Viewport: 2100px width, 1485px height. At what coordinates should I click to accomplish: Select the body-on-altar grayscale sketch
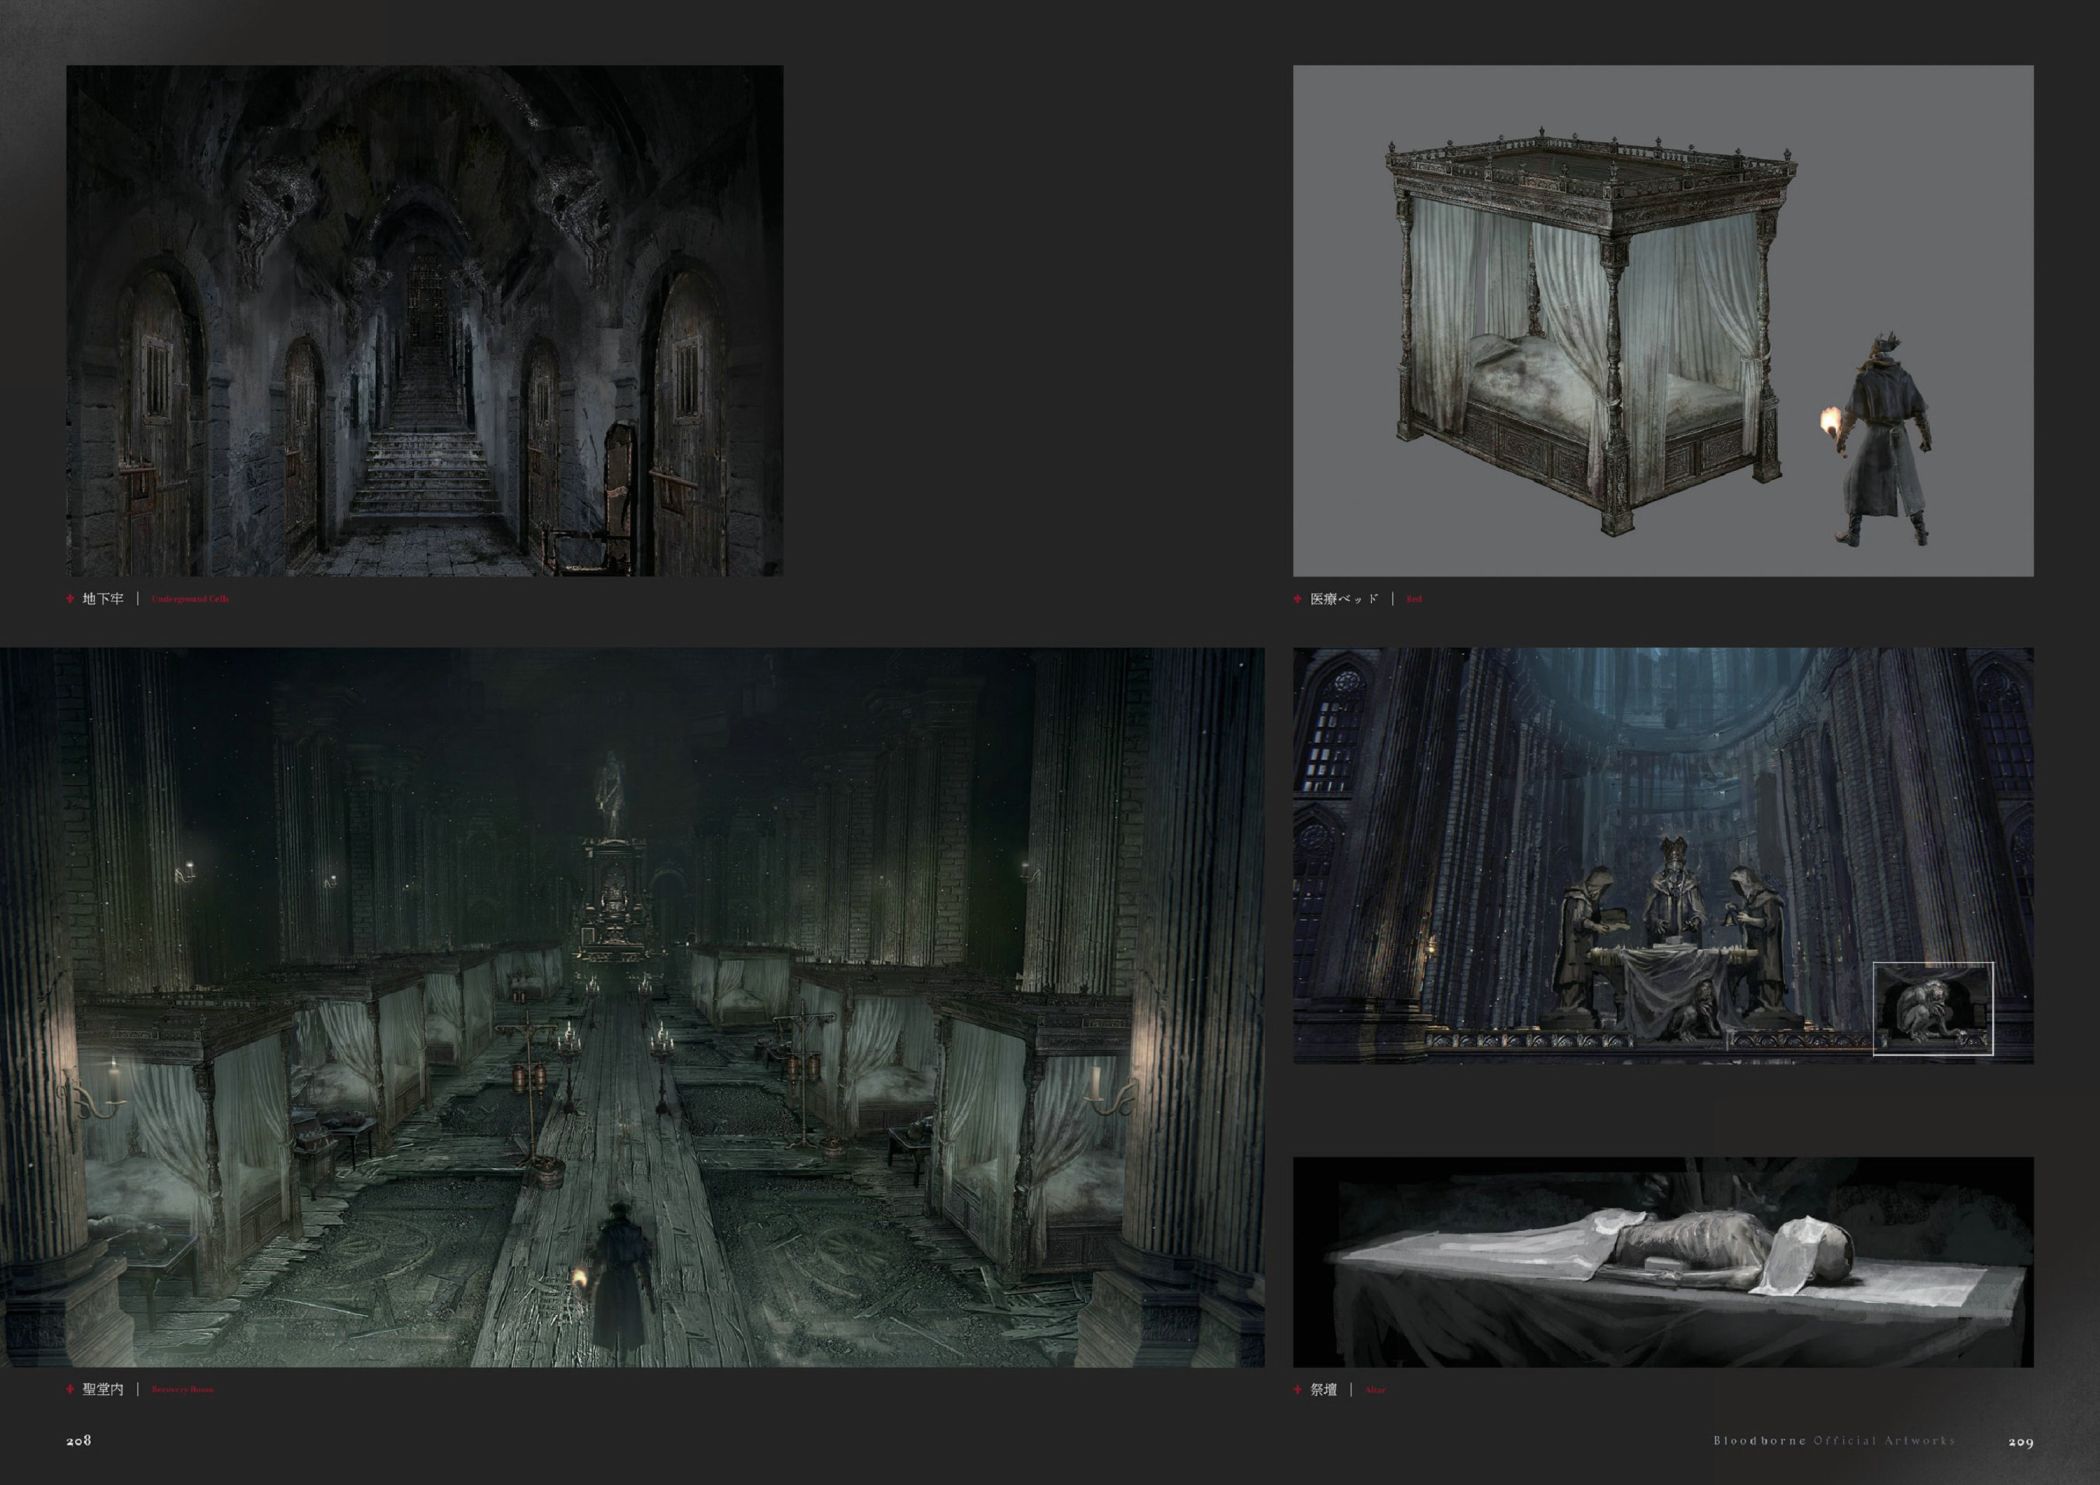click(x=1662, y=1261)
